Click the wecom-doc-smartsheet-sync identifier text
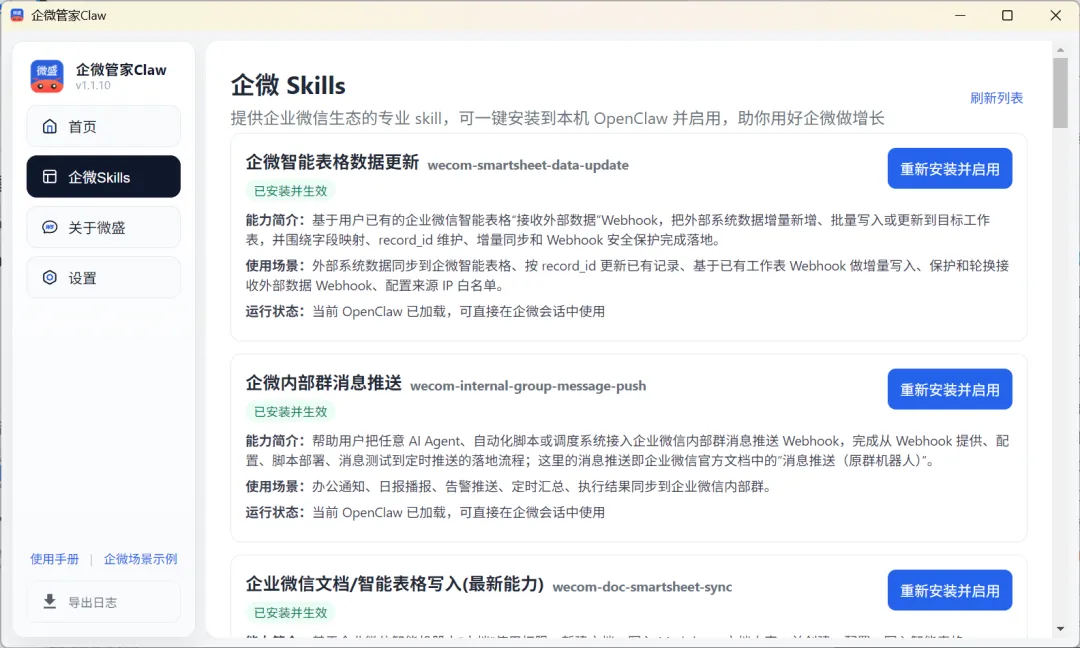This screenshot has width=1080, height=648. pos(643,587)
